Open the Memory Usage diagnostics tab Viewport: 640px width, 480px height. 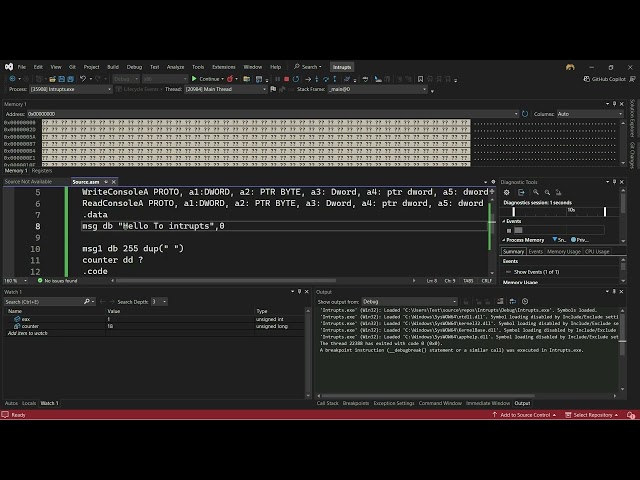(564, 251)
